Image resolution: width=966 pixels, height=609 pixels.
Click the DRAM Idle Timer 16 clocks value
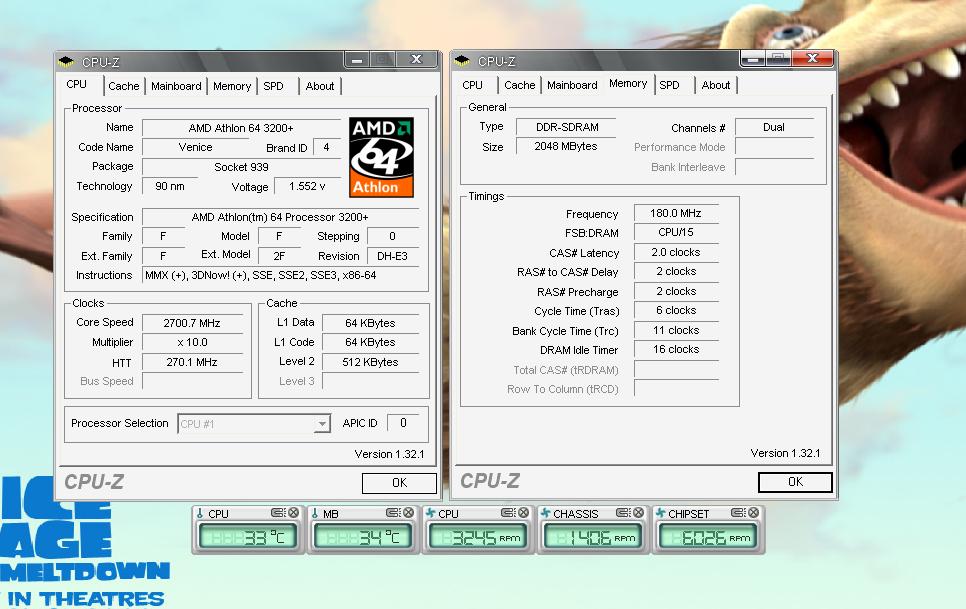pos(676,350)
